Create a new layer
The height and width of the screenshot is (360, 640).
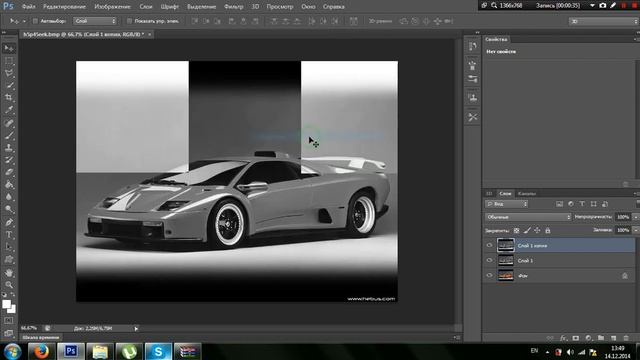pos(613,338)
